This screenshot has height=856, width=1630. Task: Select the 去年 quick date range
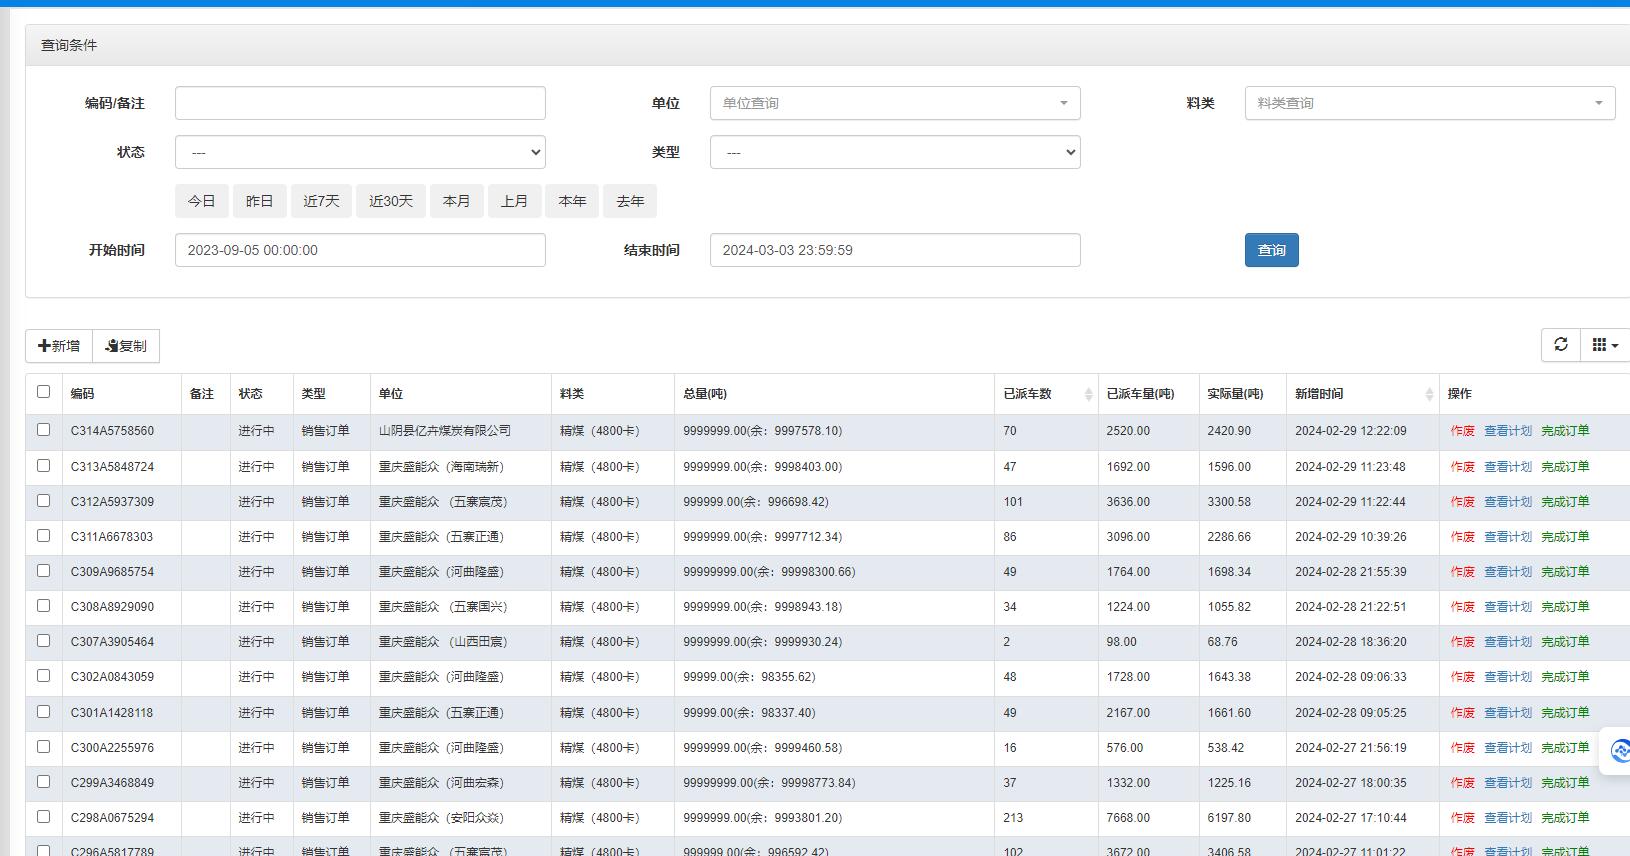(x=630, y=201)
